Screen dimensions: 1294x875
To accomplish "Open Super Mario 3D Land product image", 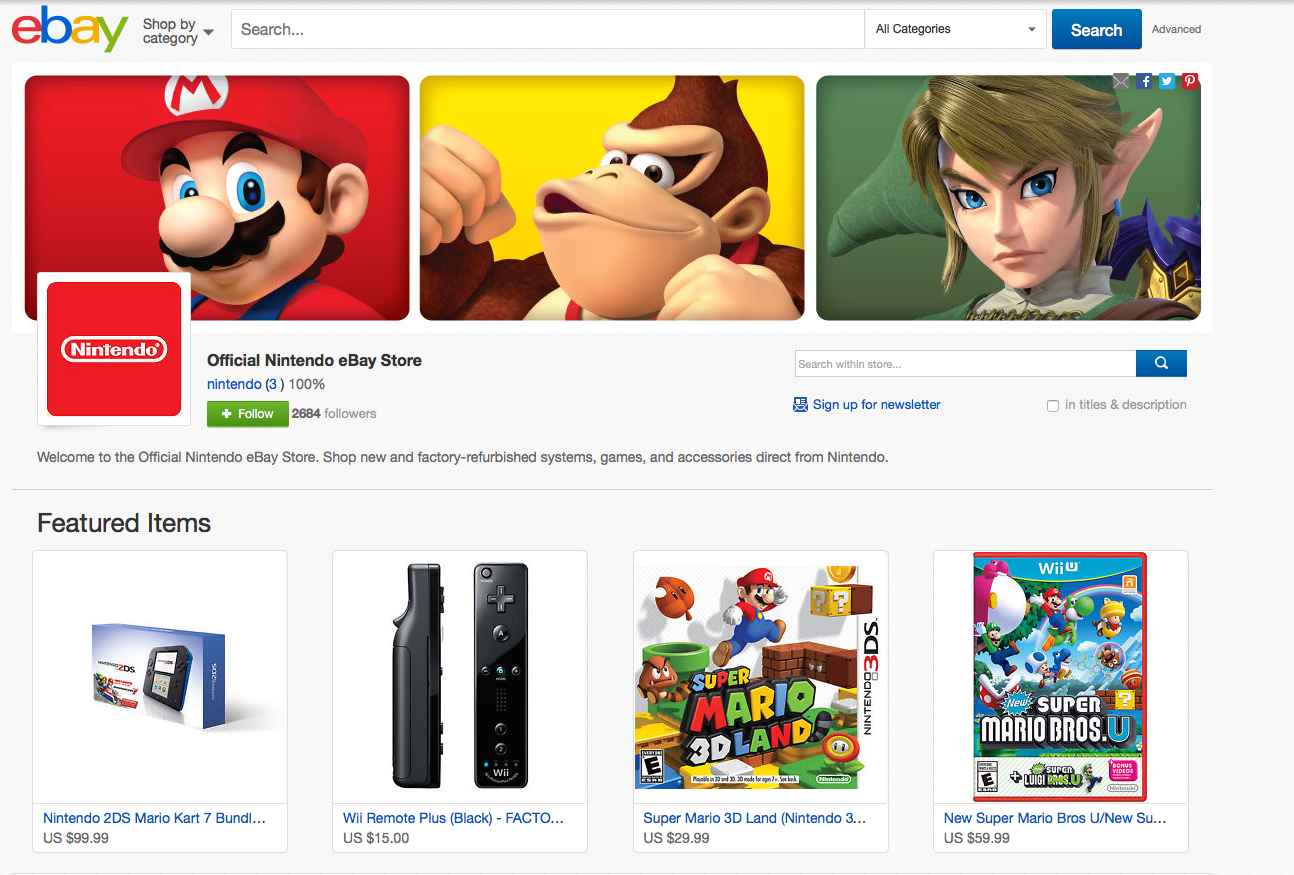I will pyautogui.click(x=761, y=677).
